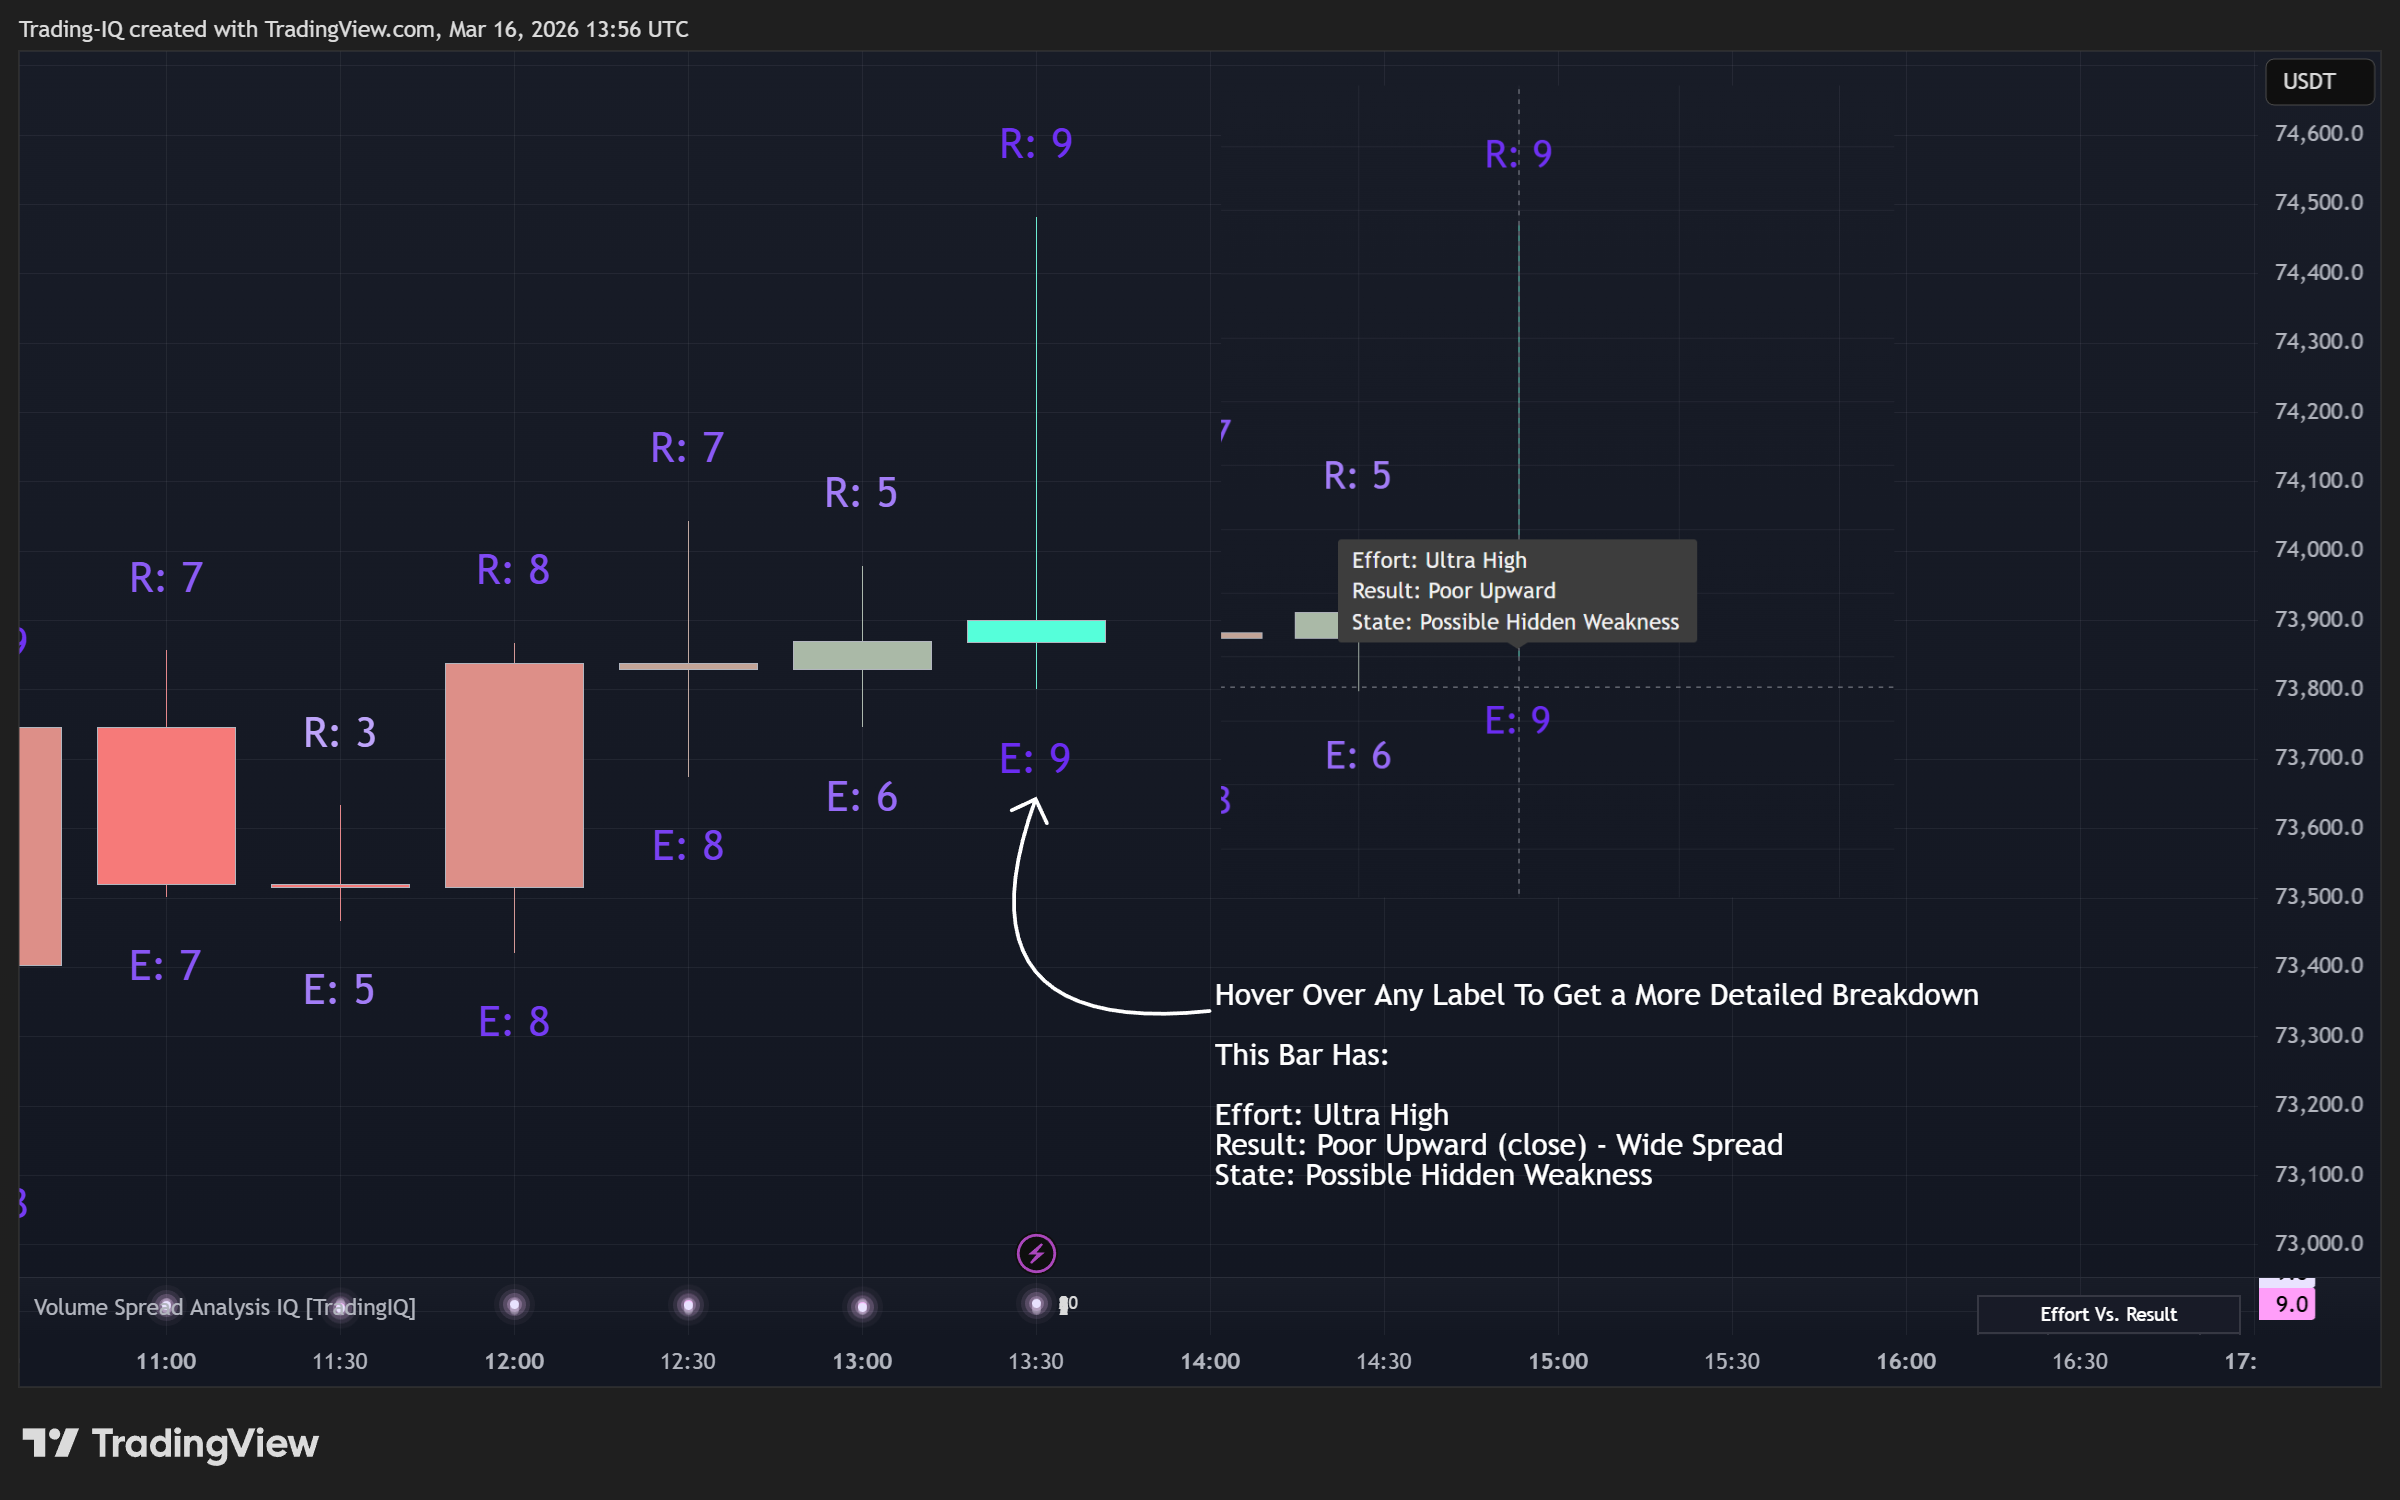Click 'State: Possible Hidden Weakness' in the tooltip

1515,622
